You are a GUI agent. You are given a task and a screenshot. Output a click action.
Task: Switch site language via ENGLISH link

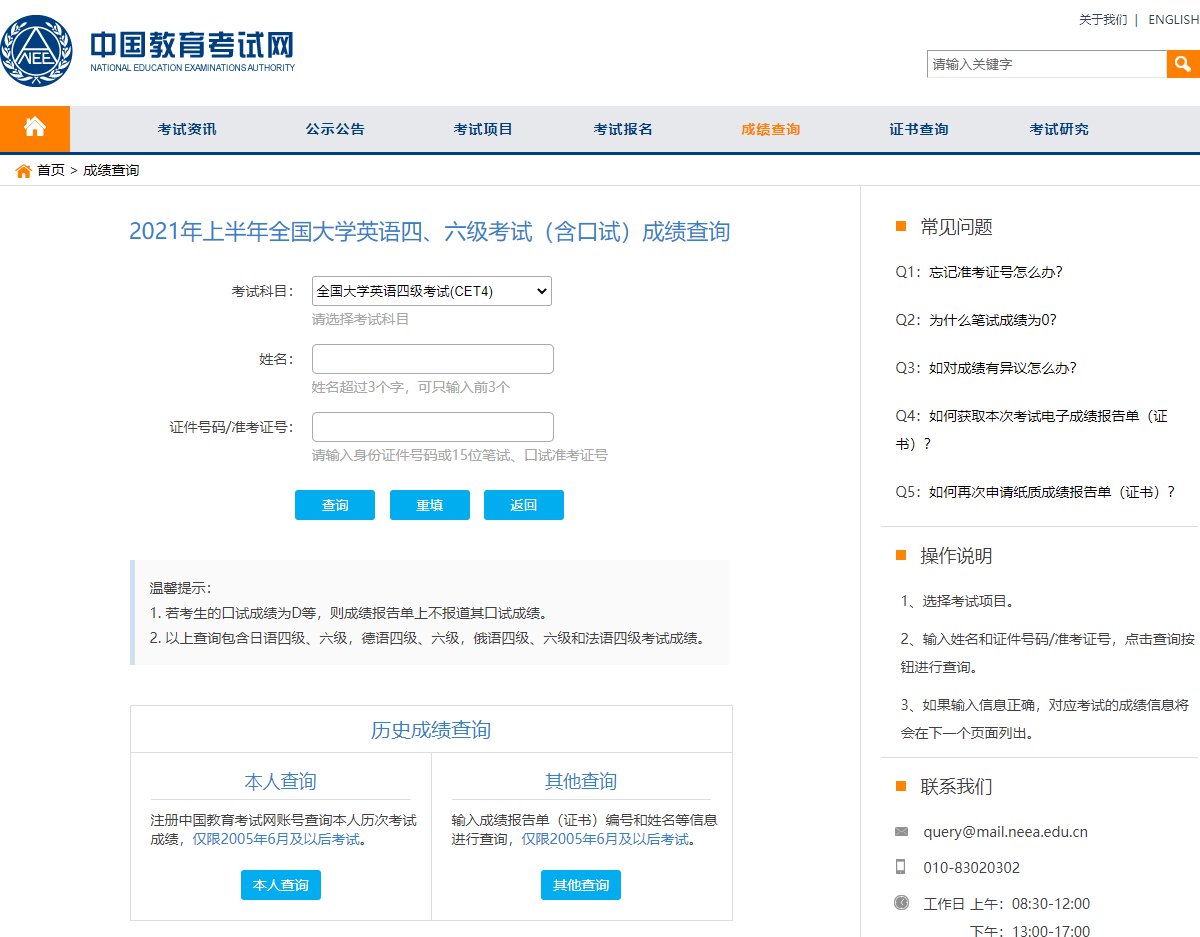click(1173, 20)
